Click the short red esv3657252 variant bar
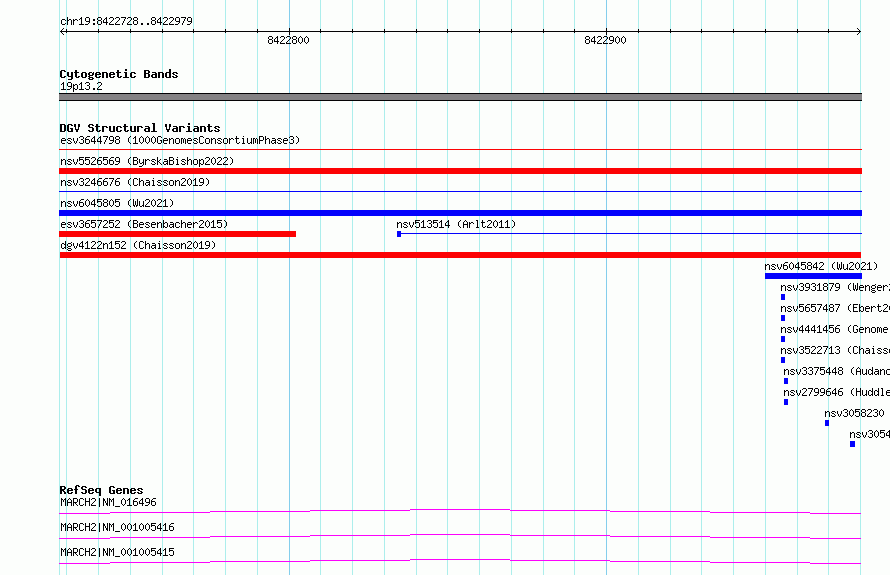Viewport: 890px width, 575px height. coord(178,234)
